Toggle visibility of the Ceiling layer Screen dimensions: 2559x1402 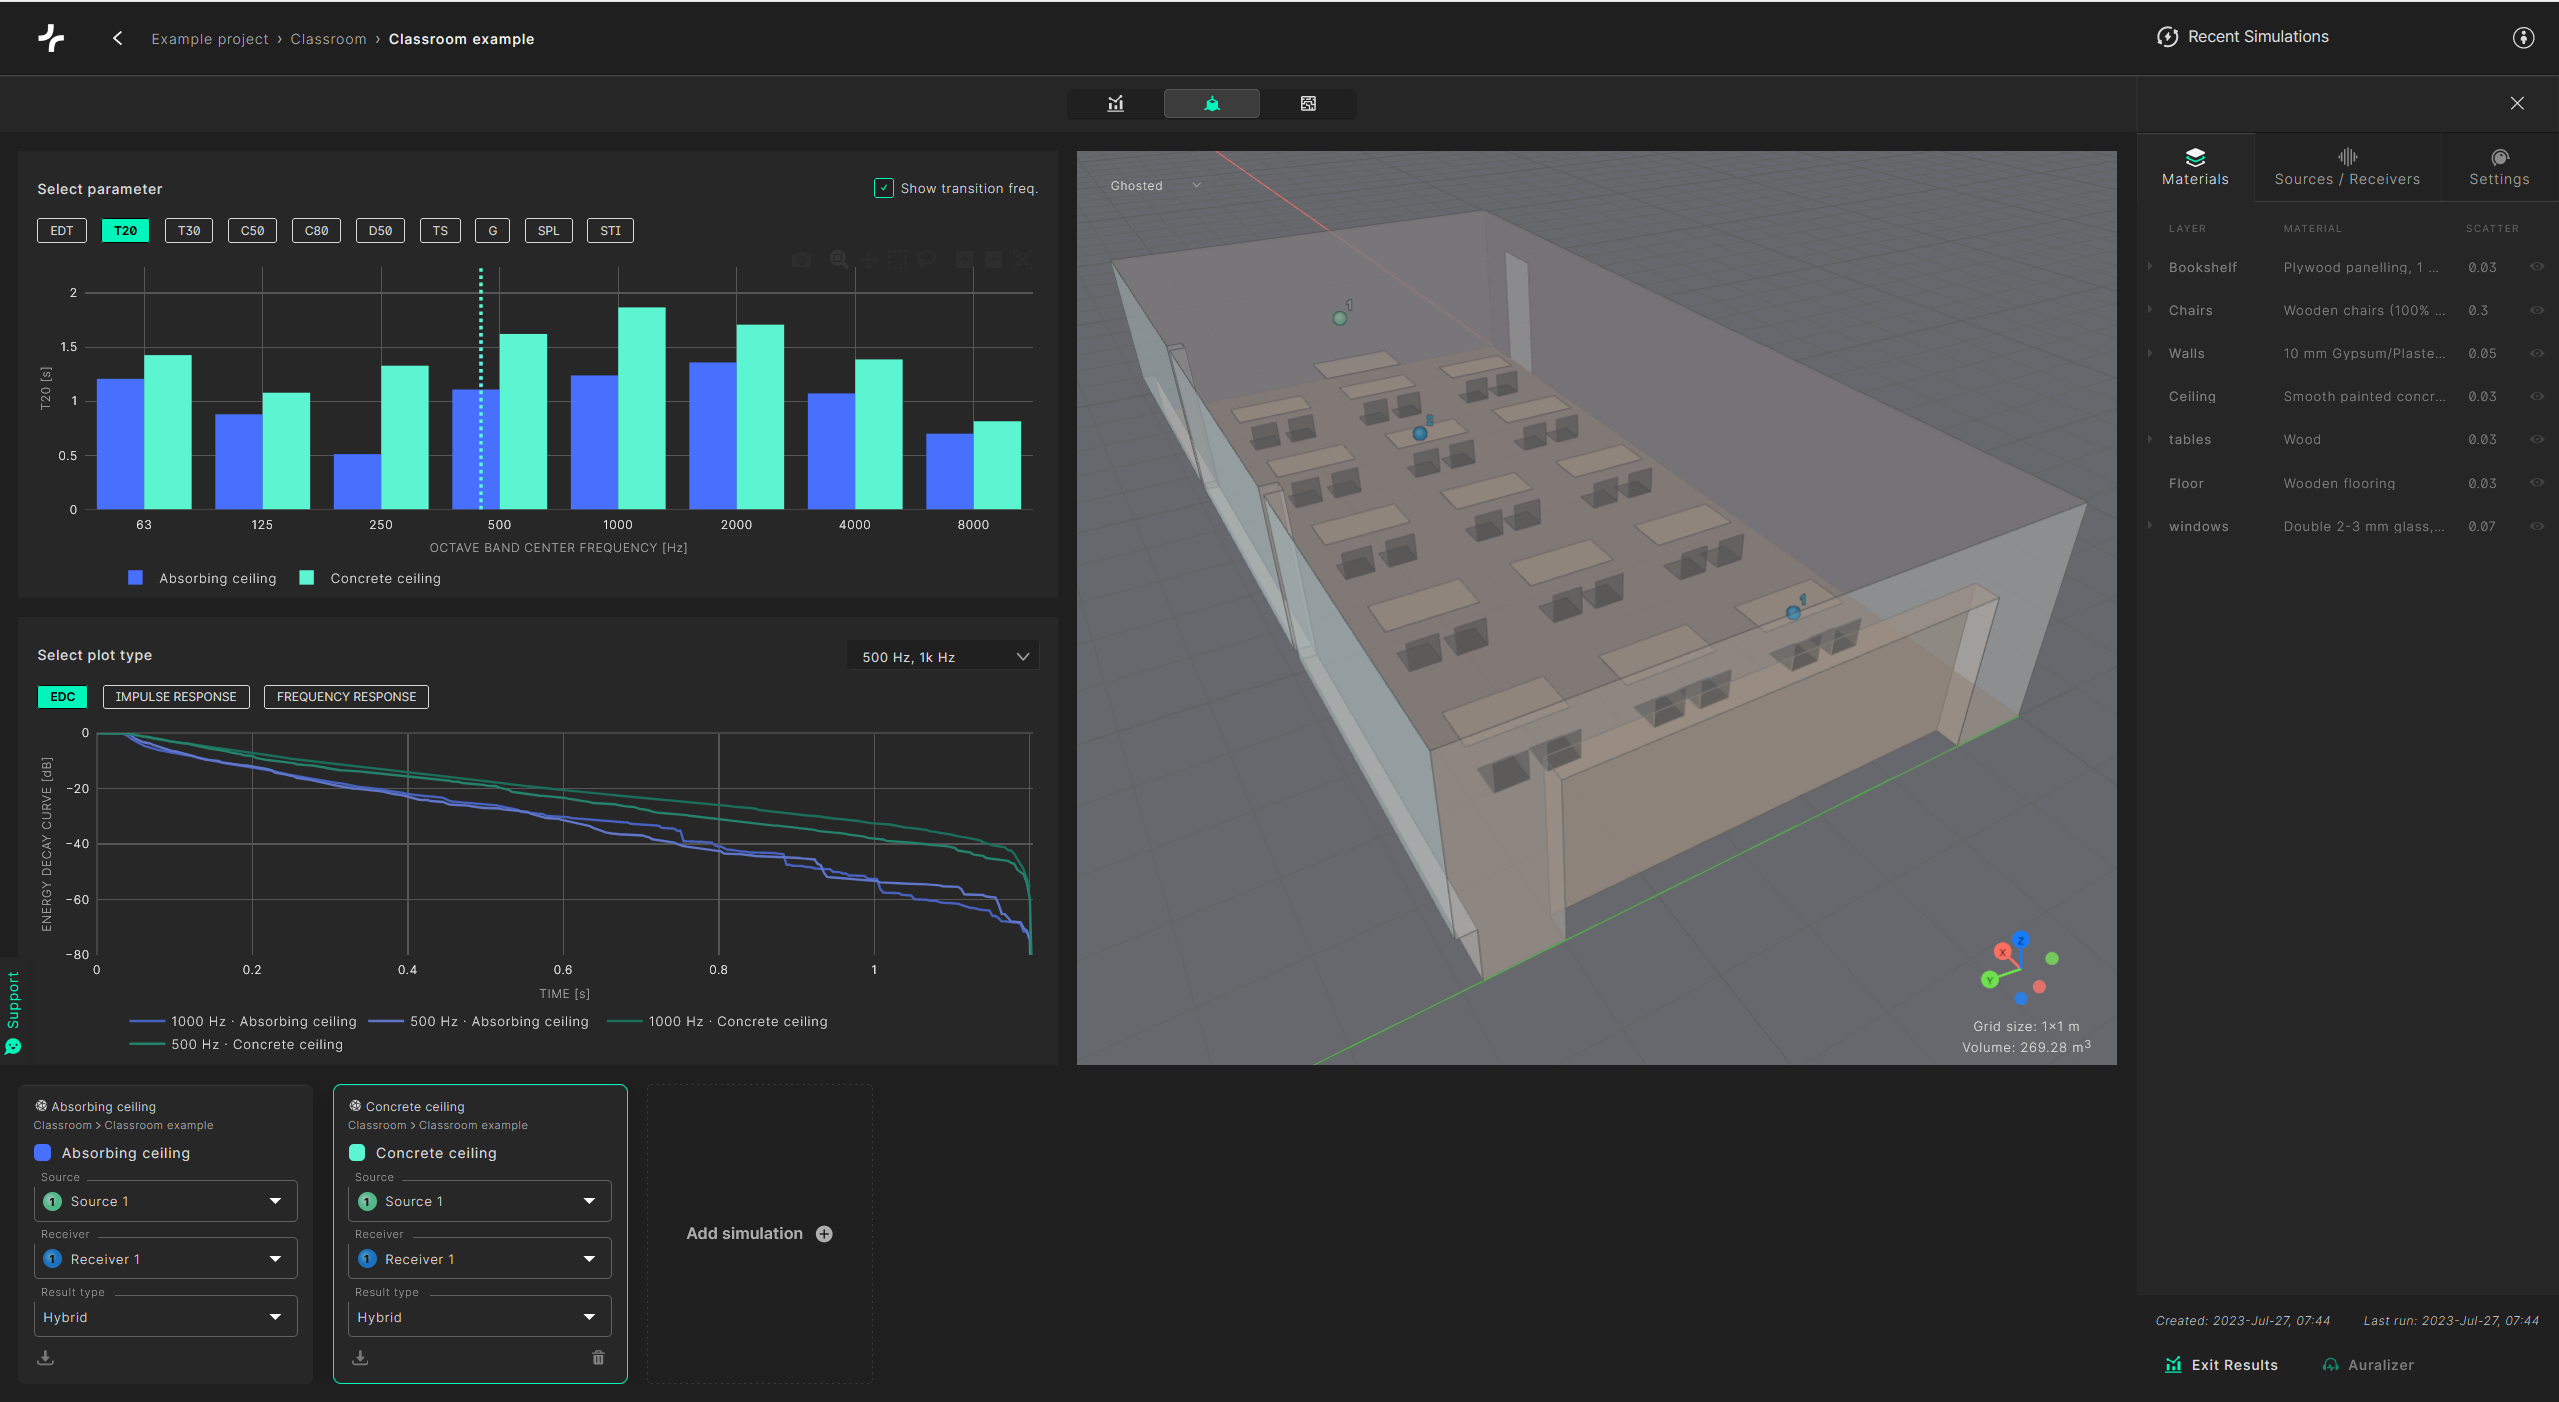point(2536,396)
